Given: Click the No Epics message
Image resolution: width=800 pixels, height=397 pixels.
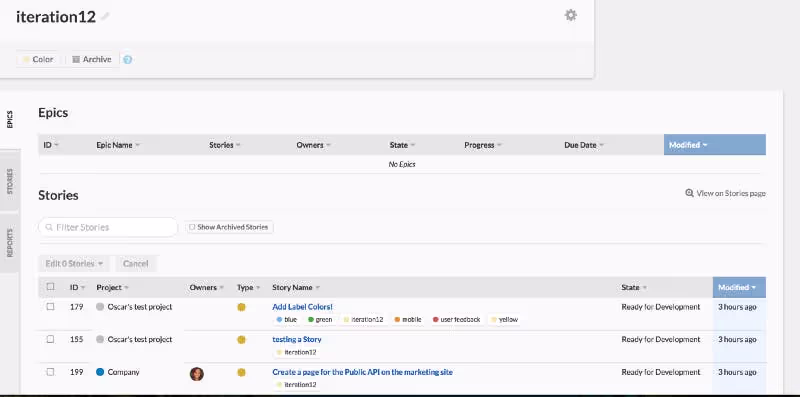Looking at the screenshot, I should point(402,164).
